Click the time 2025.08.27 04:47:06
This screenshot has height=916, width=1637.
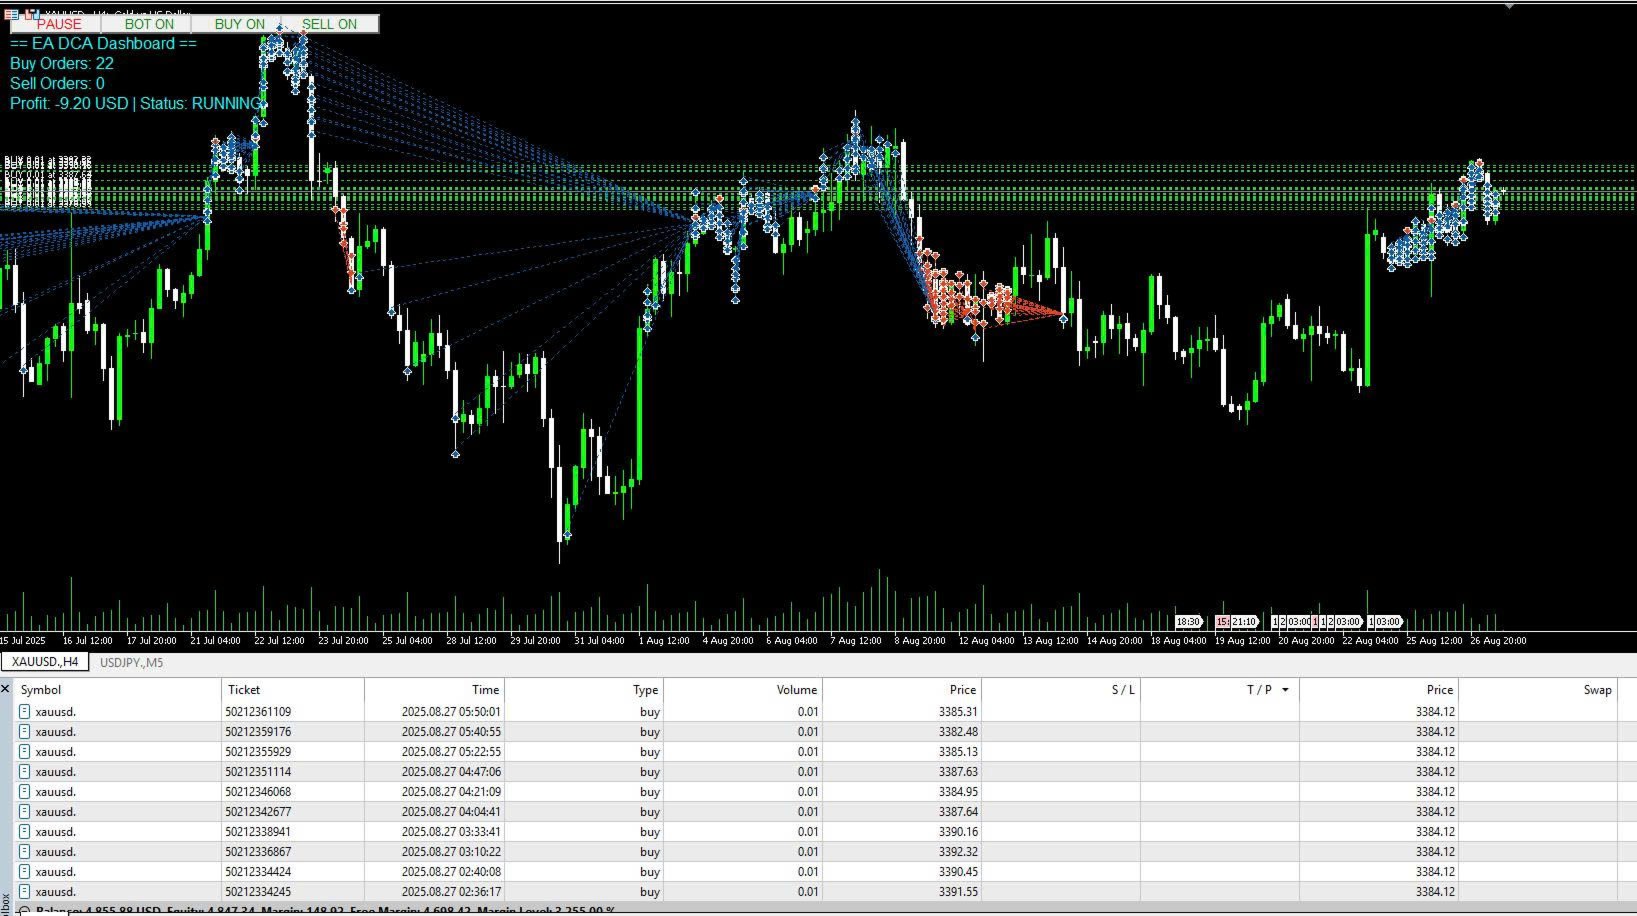451,772
